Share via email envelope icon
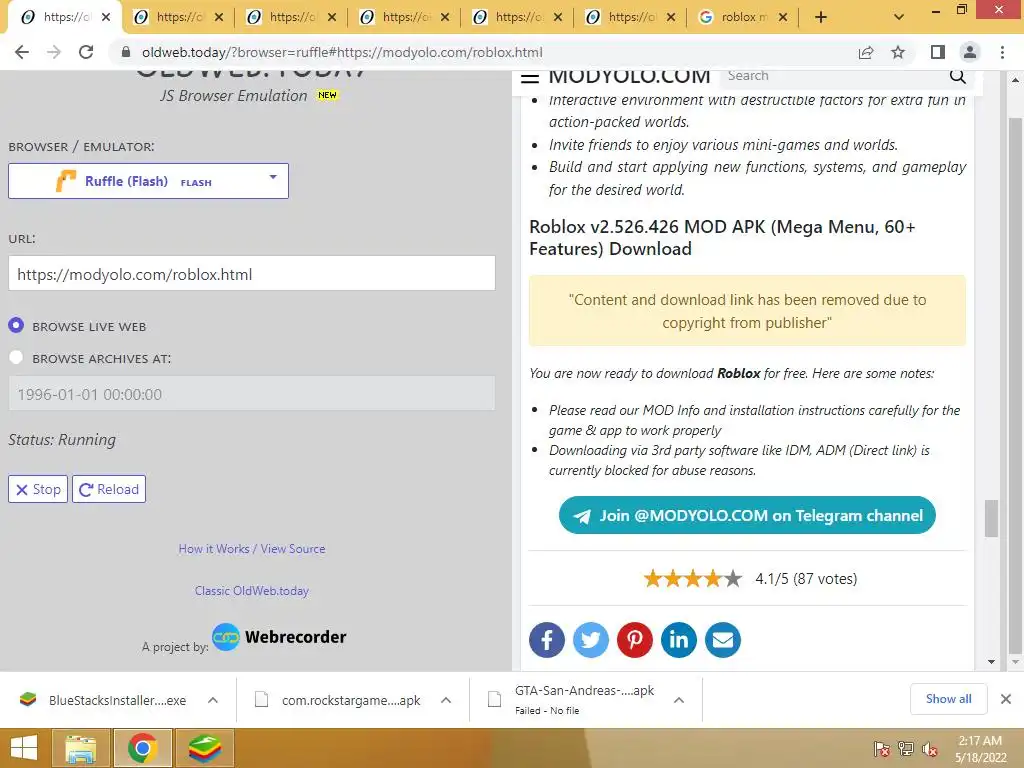 point(722,640)
